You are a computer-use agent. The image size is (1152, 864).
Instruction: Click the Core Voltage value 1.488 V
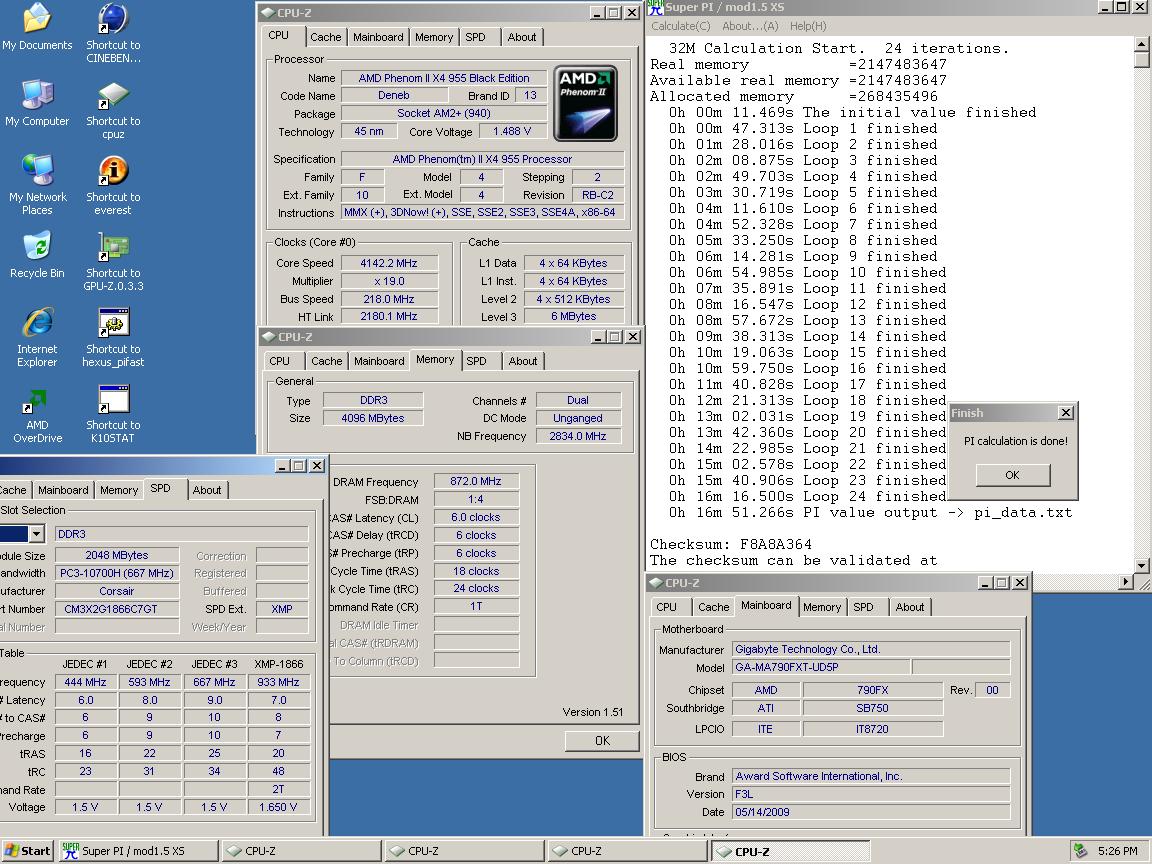[x=512, y=132]
